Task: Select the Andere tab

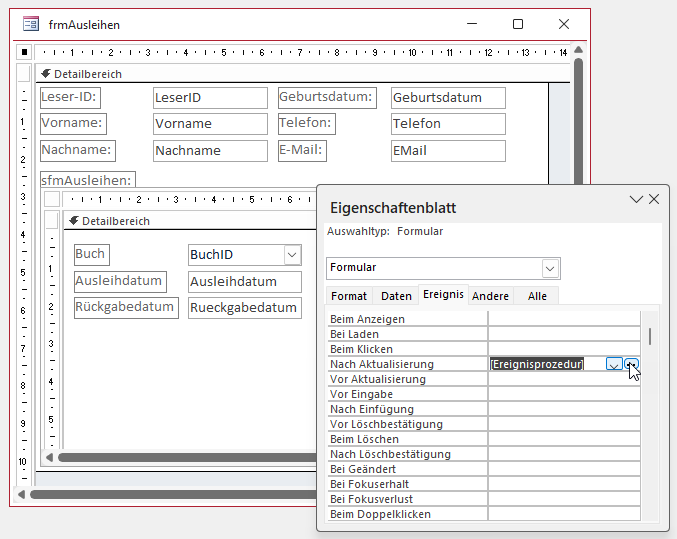Action: [x=490, y=296]
